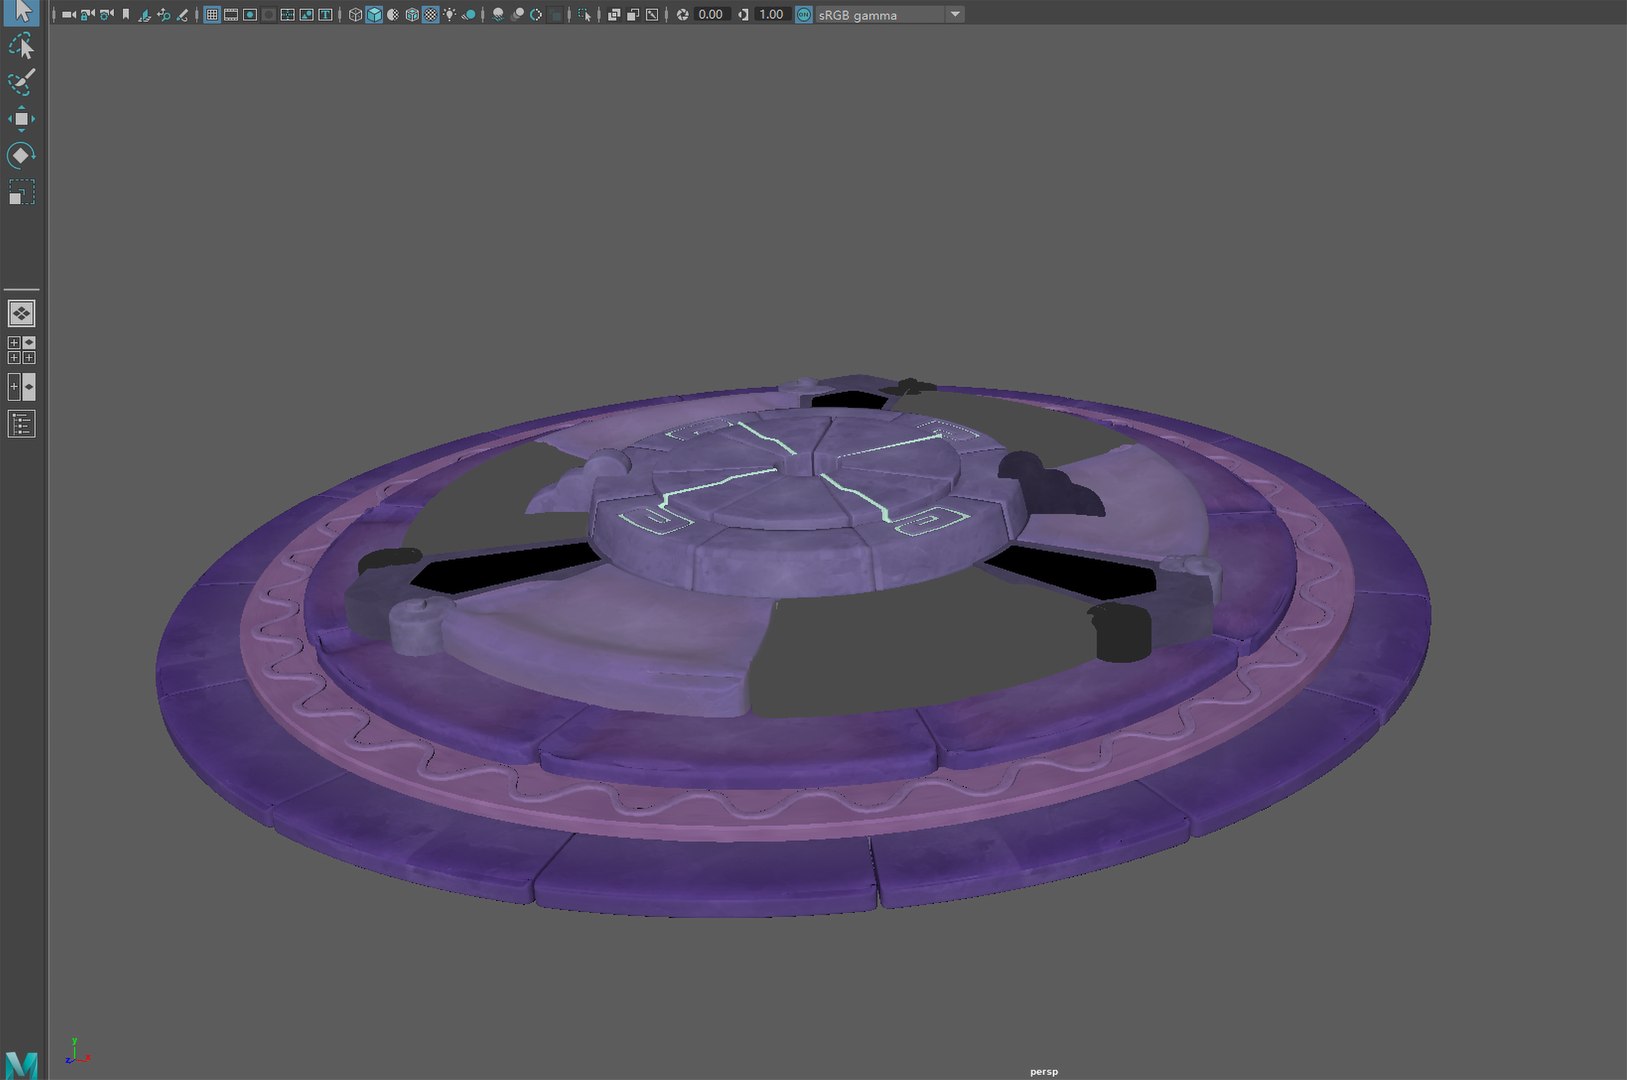Image resolution: width=1627 pixels, height=1080 pixels.
Task: Toggle viewport Shadows
Action: (x=469, y=14)
